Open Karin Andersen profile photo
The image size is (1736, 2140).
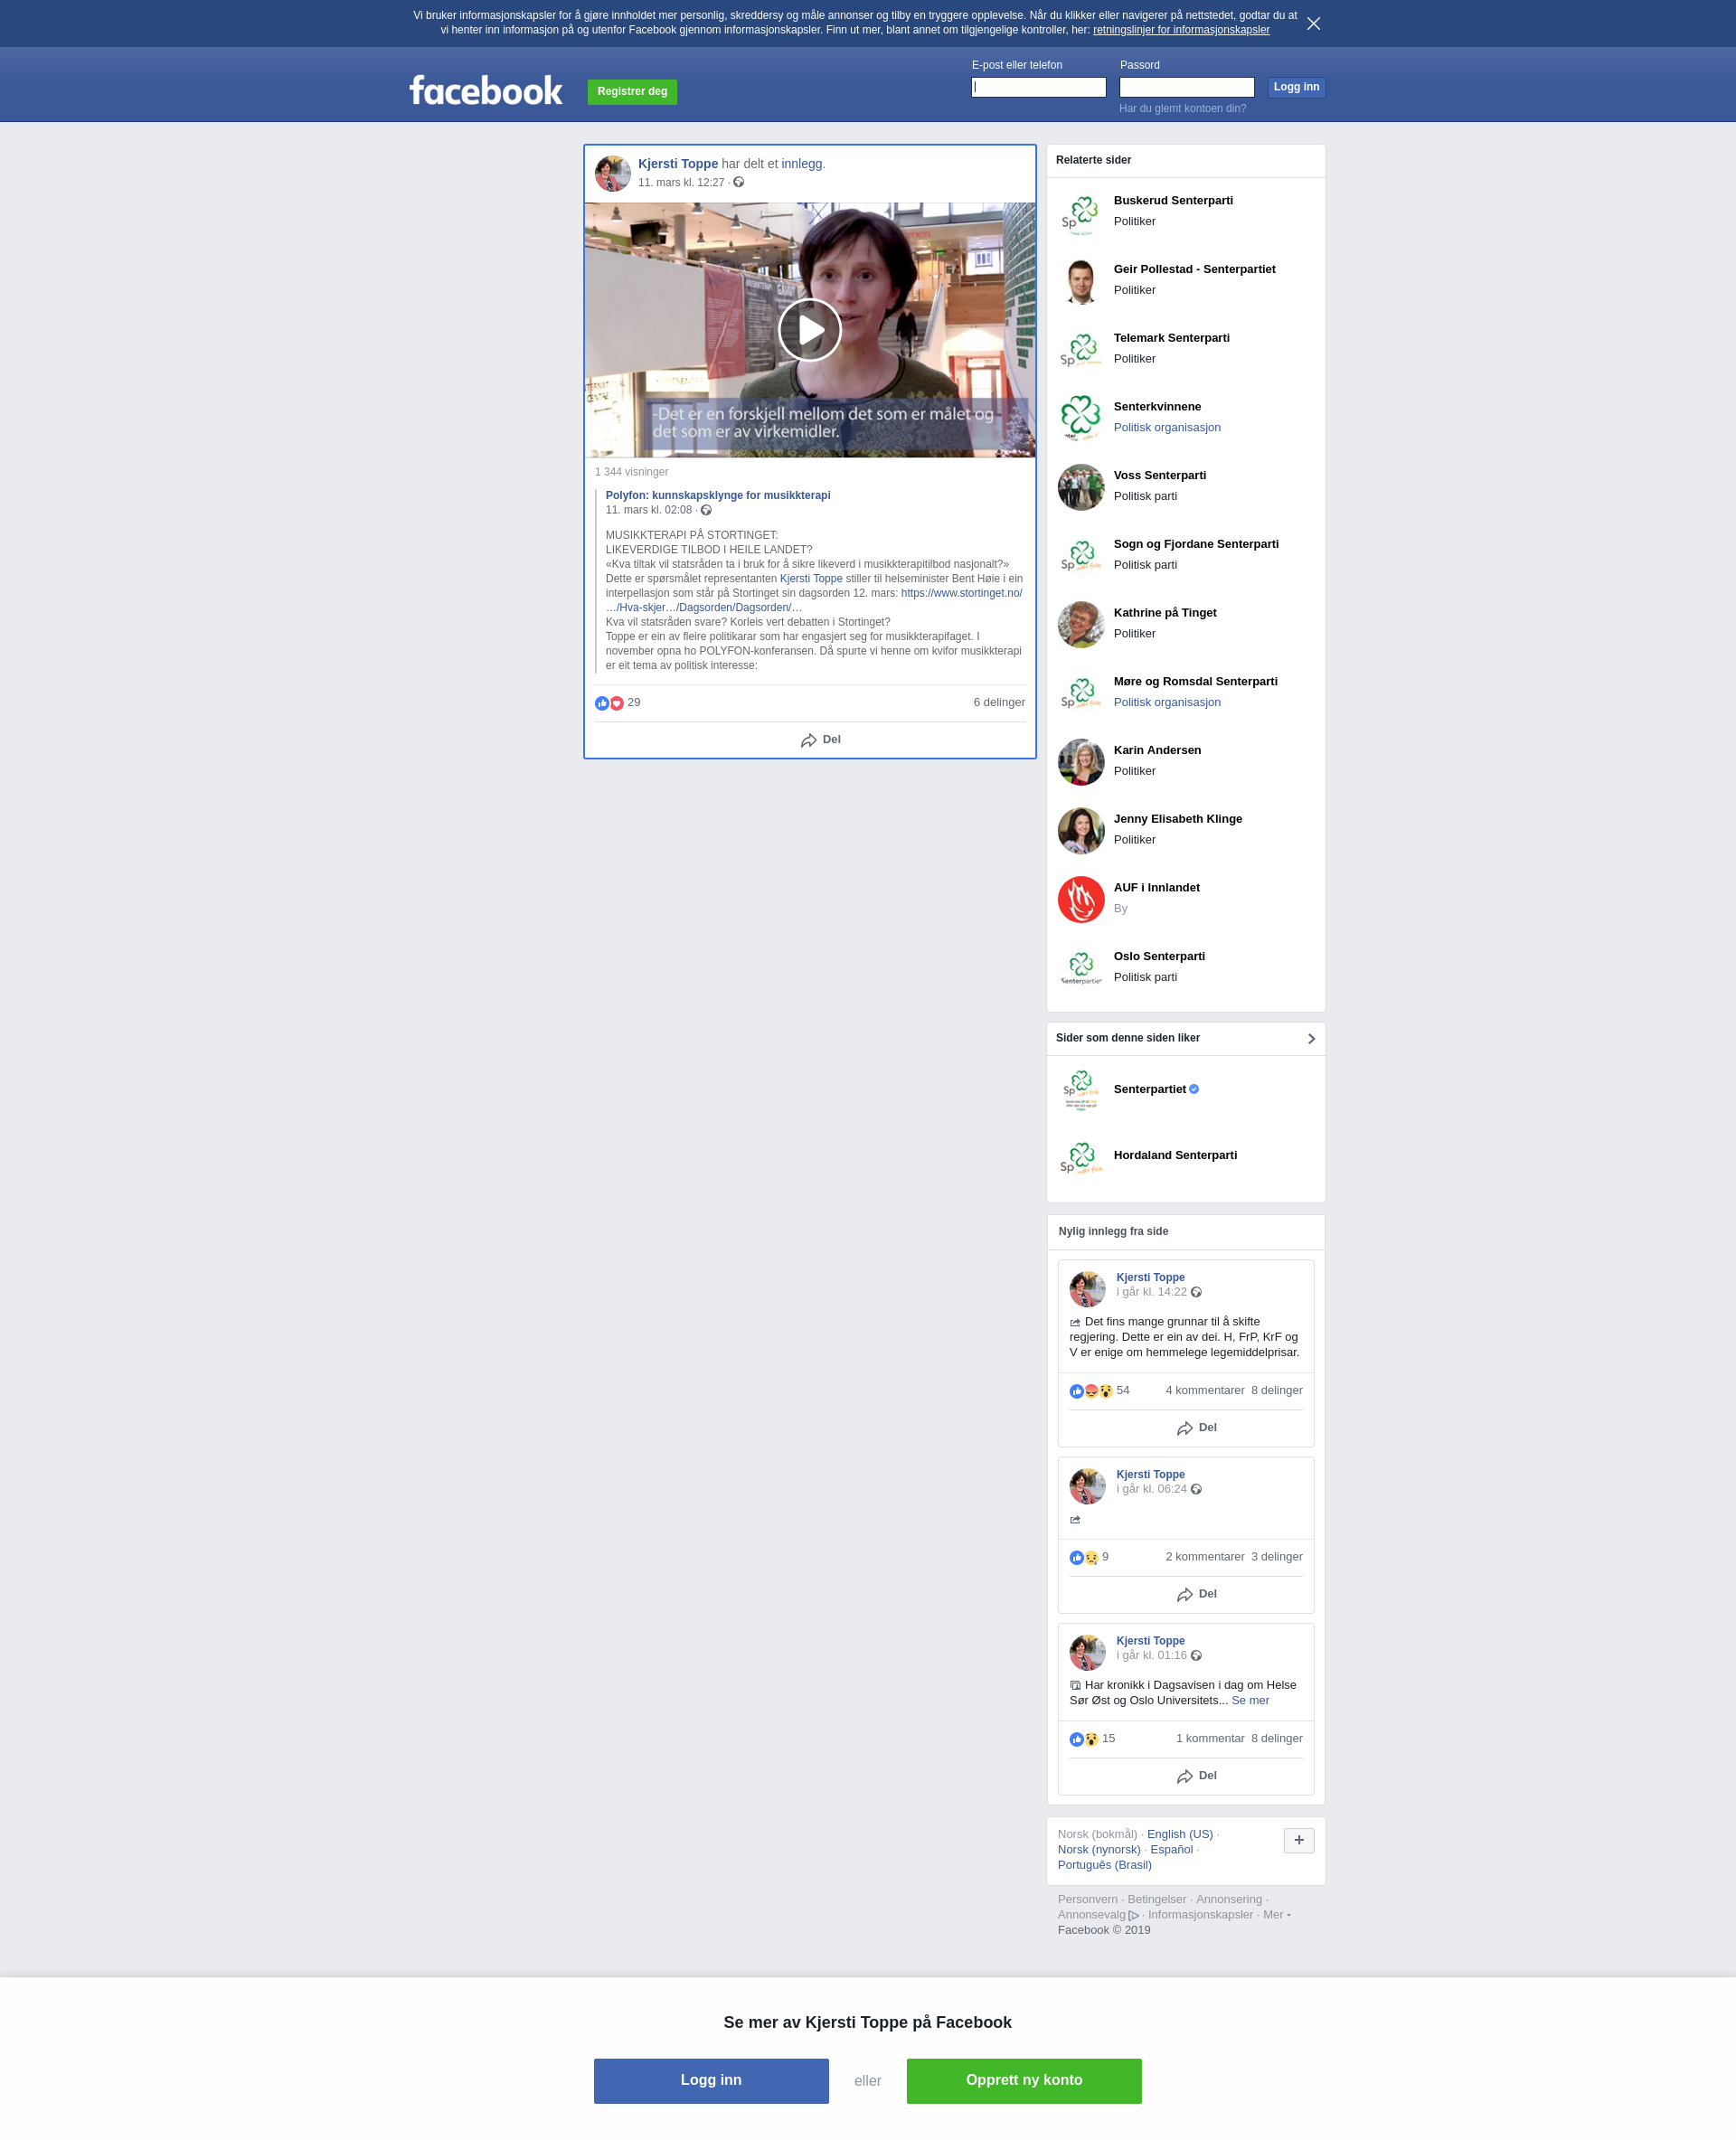tap(1081, 763)
